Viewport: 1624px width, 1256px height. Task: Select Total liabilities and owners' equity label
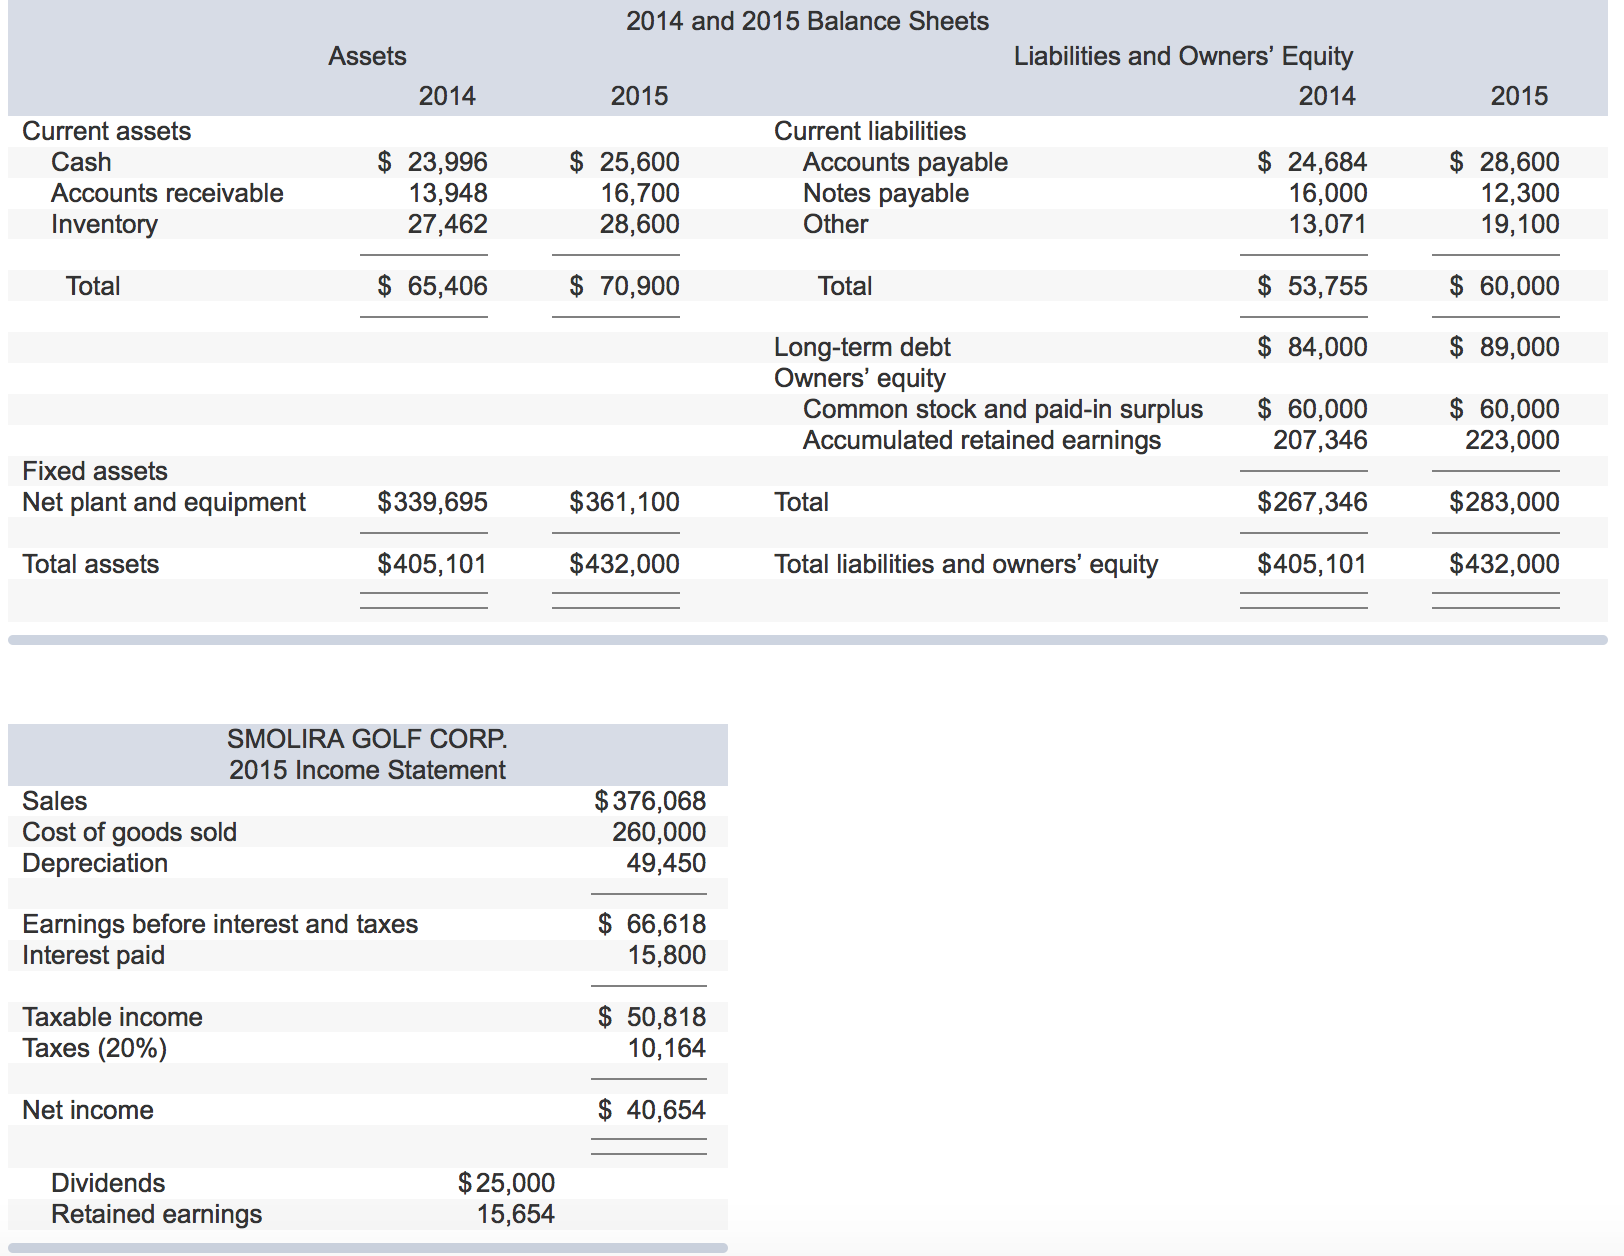tap(966, 564)
